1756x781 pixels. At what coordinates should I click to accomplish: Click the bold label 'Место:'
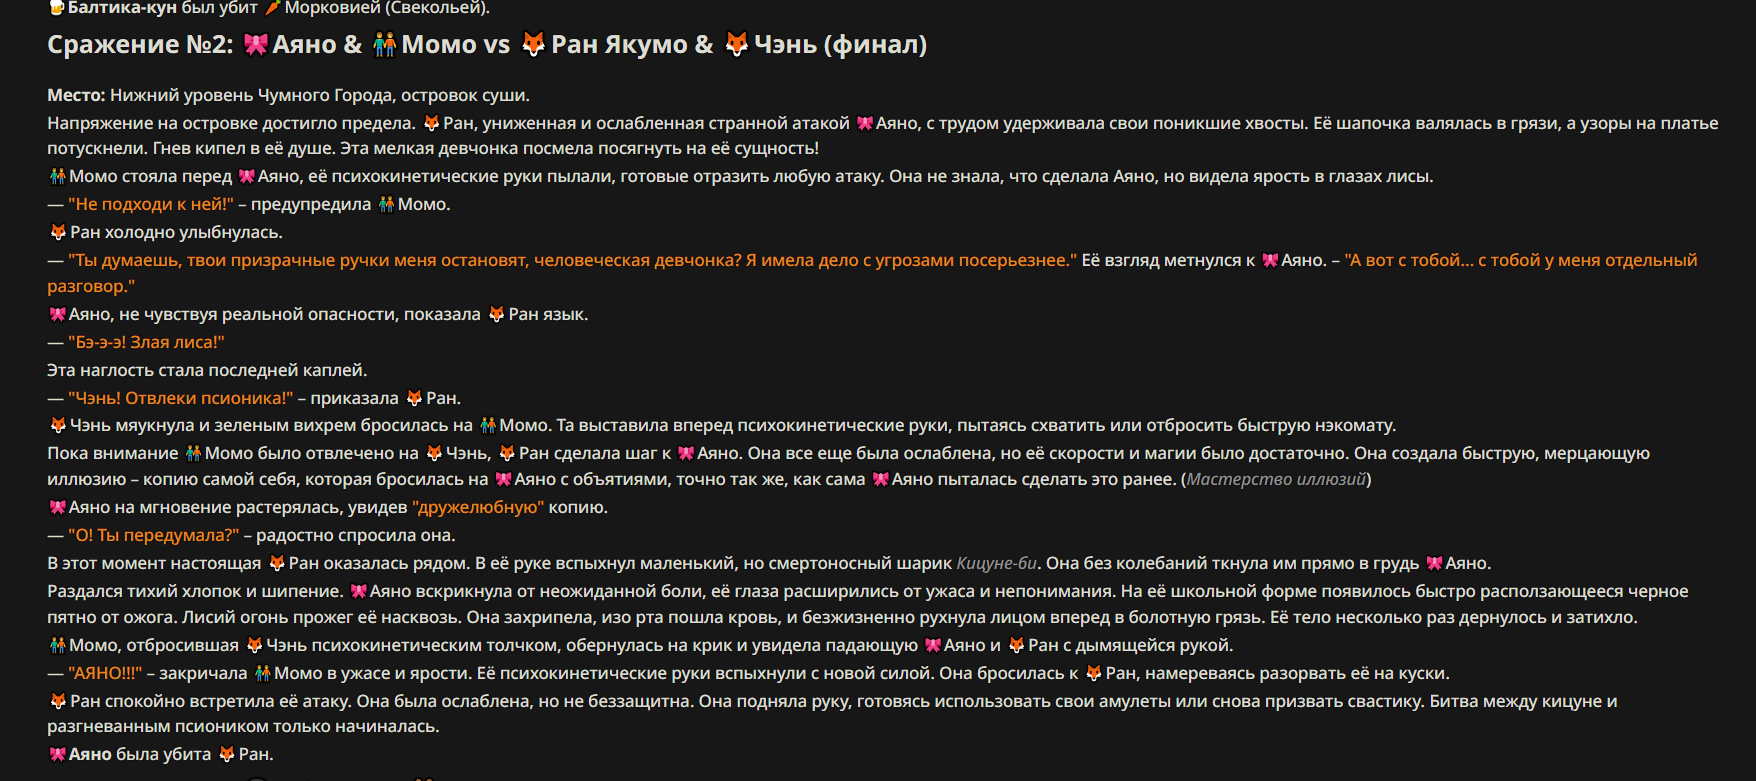[76, 96]
